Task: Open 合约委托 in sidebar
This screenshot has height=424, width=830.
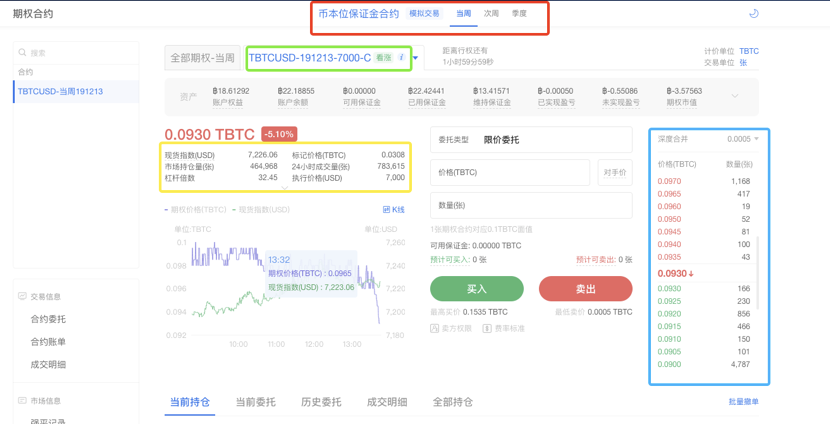Action: (x=48, y=319)
